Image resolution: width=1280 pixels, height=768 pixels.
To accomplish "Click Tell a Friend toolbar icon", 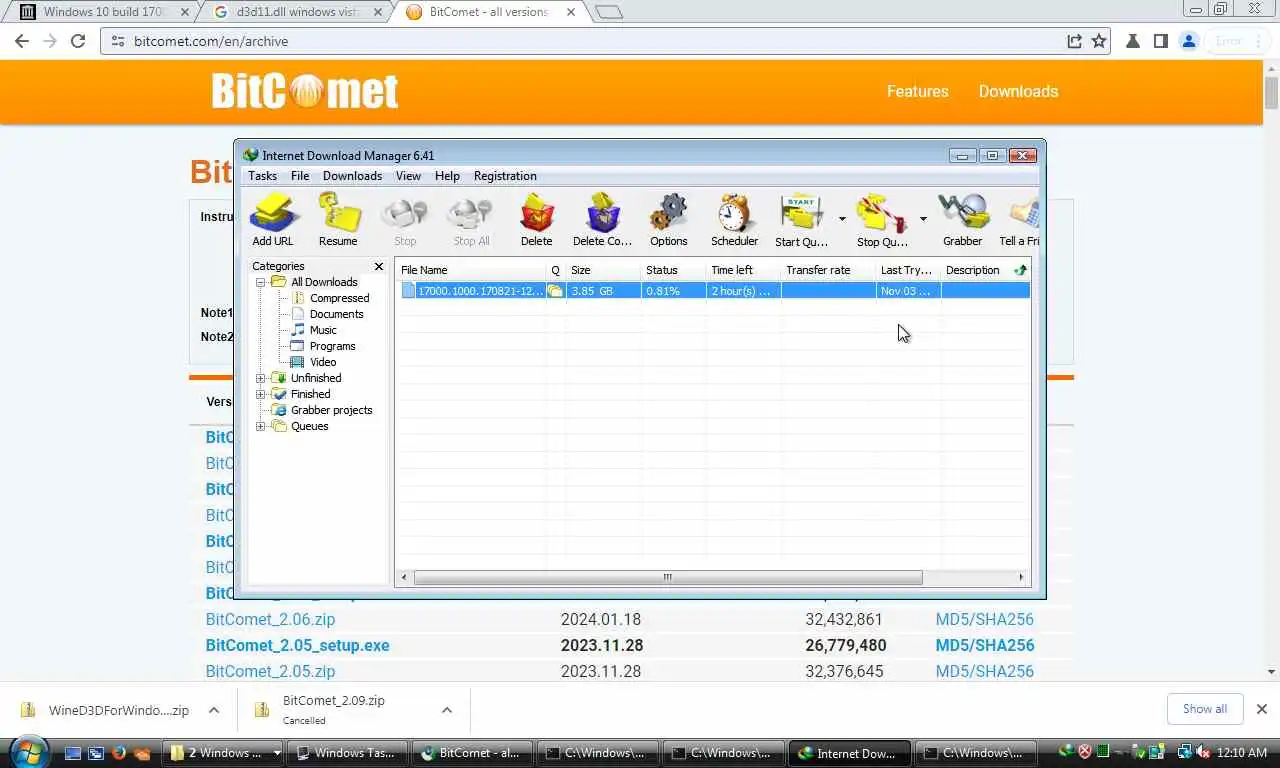I will click(x=1020, y=219).
